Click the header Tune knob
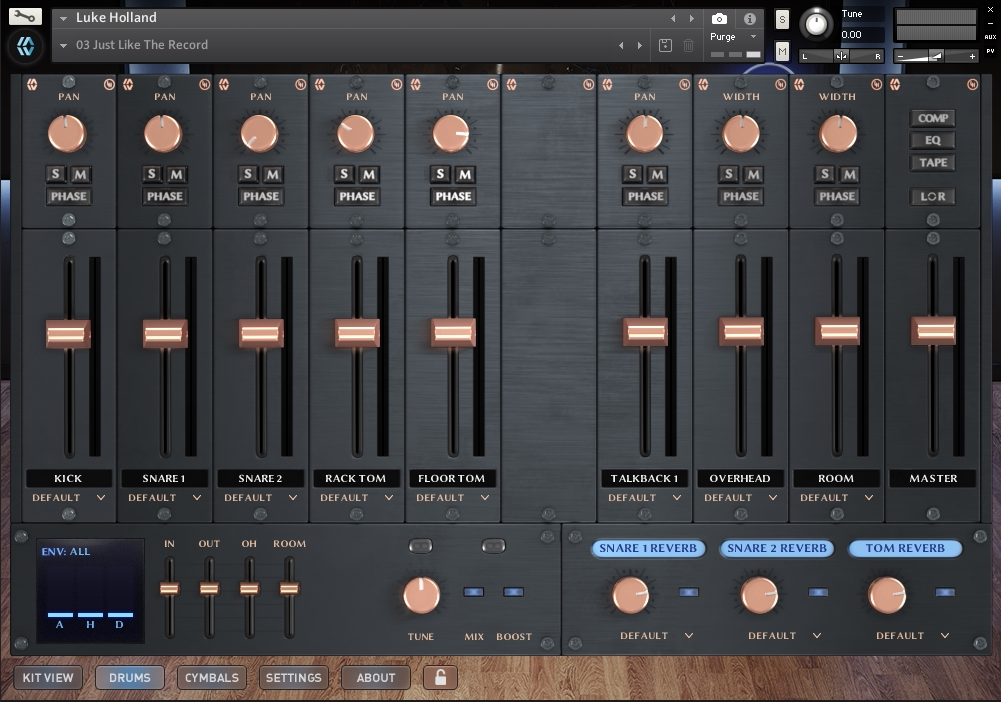Image resolution: width=1001 pixels, height=702 pixels. pos(816,24)
